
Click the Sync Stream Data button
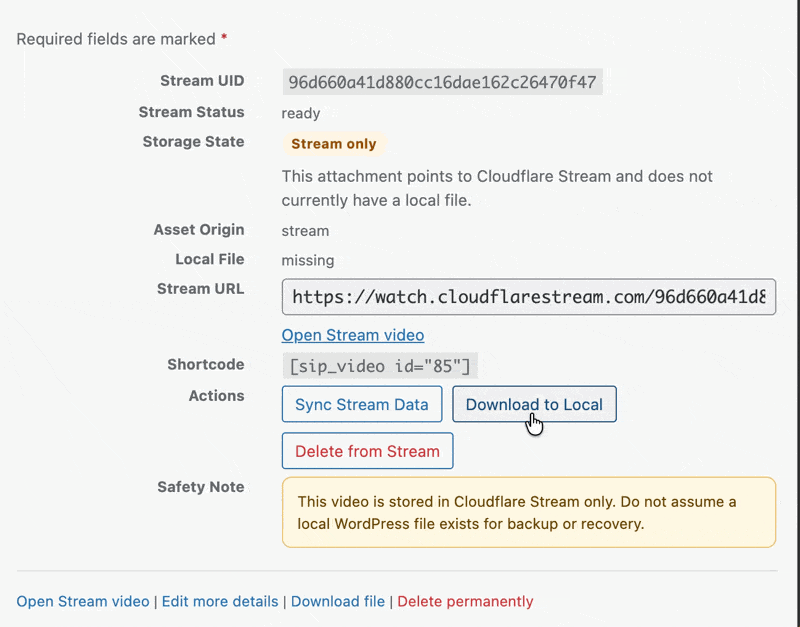361,405
